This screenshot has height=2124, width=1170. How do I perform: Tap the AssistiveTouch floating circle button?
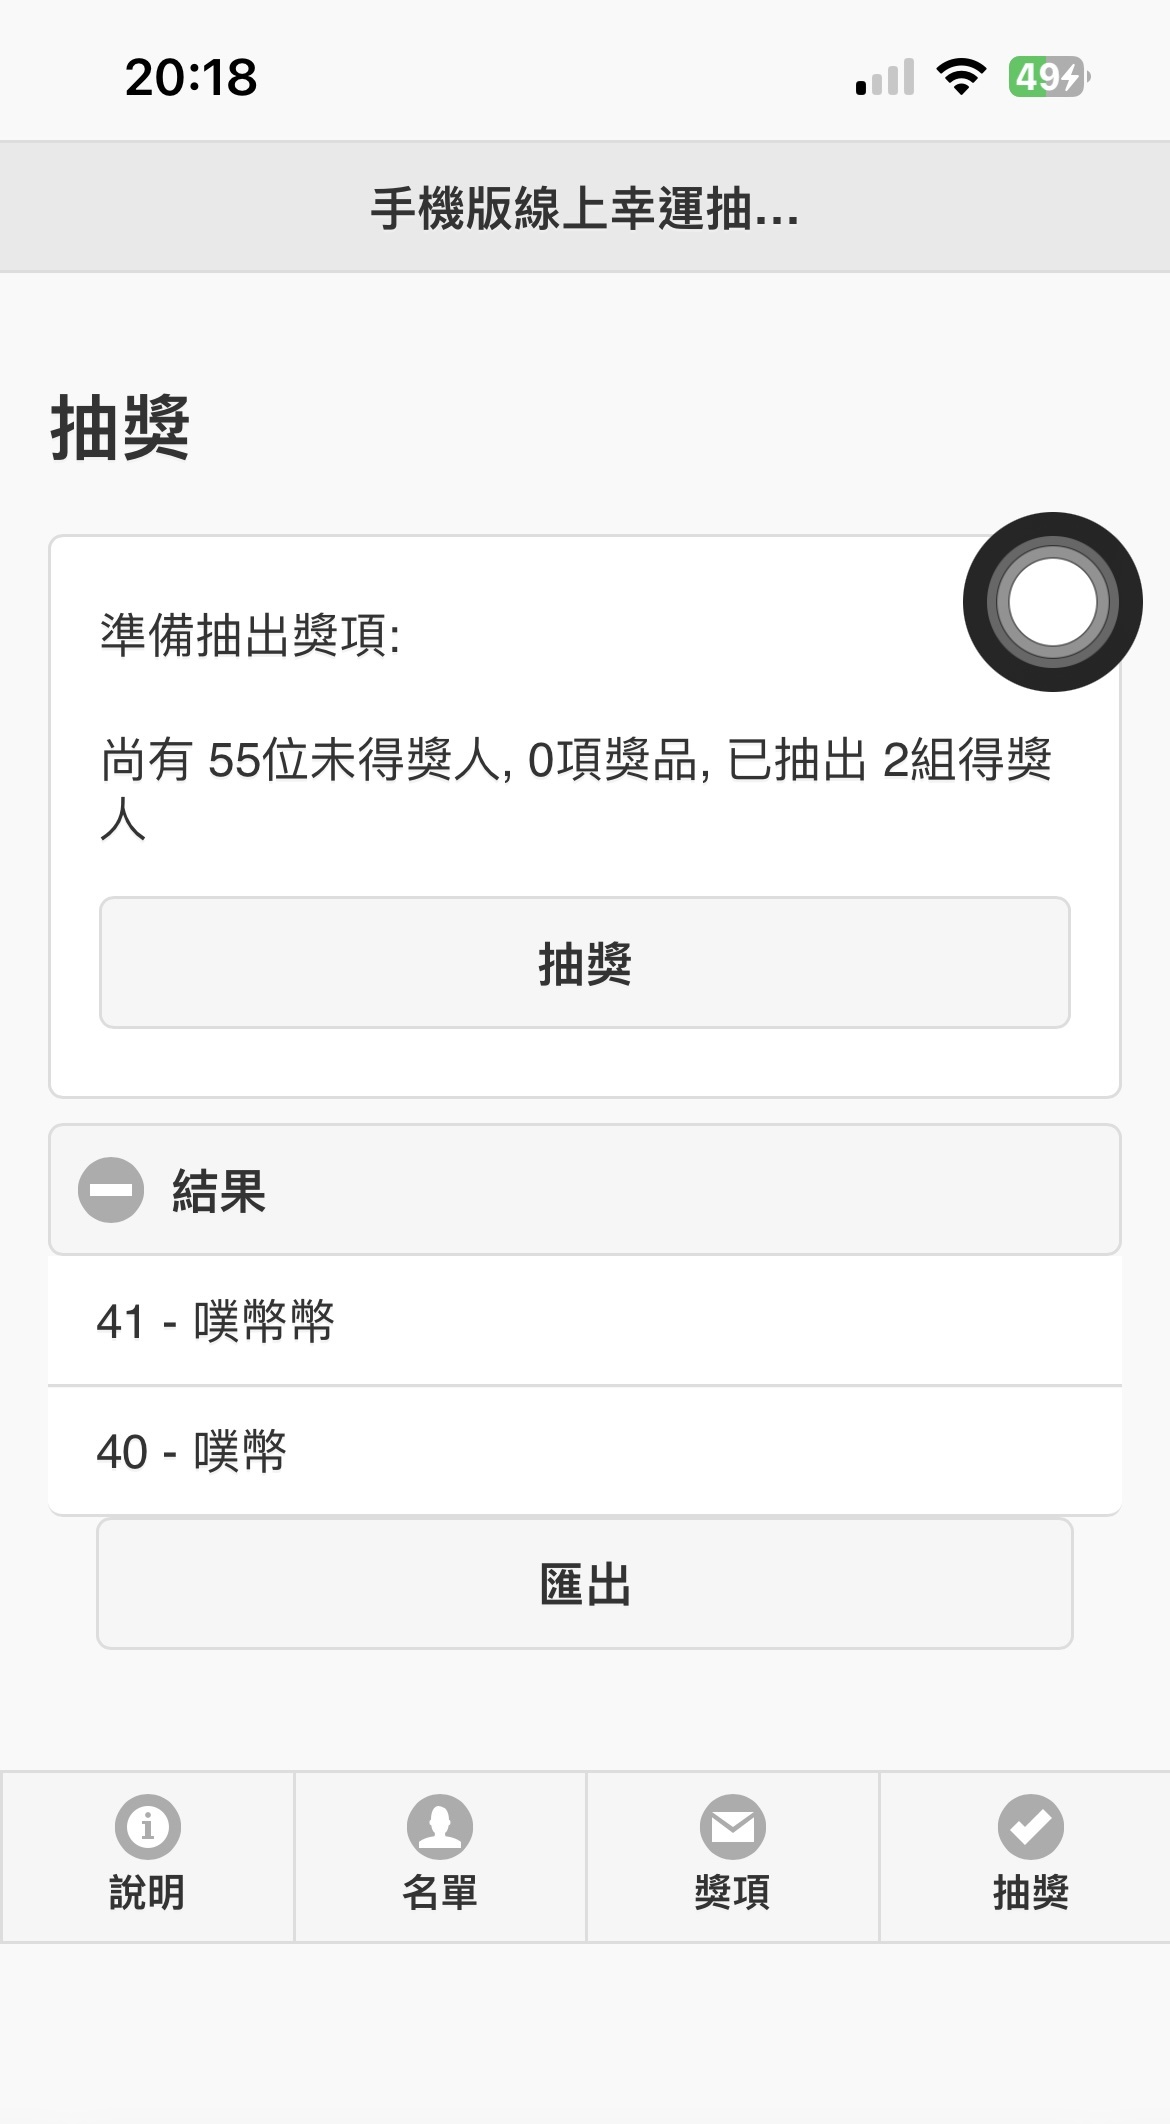tap(1052, 602)
